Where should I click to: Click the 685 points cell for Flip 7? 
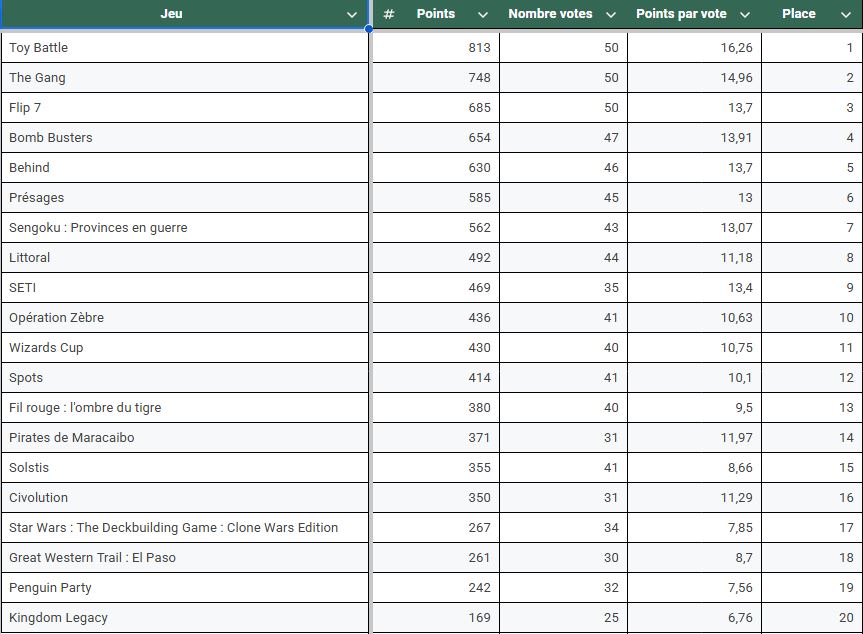[x=436, y=107]
